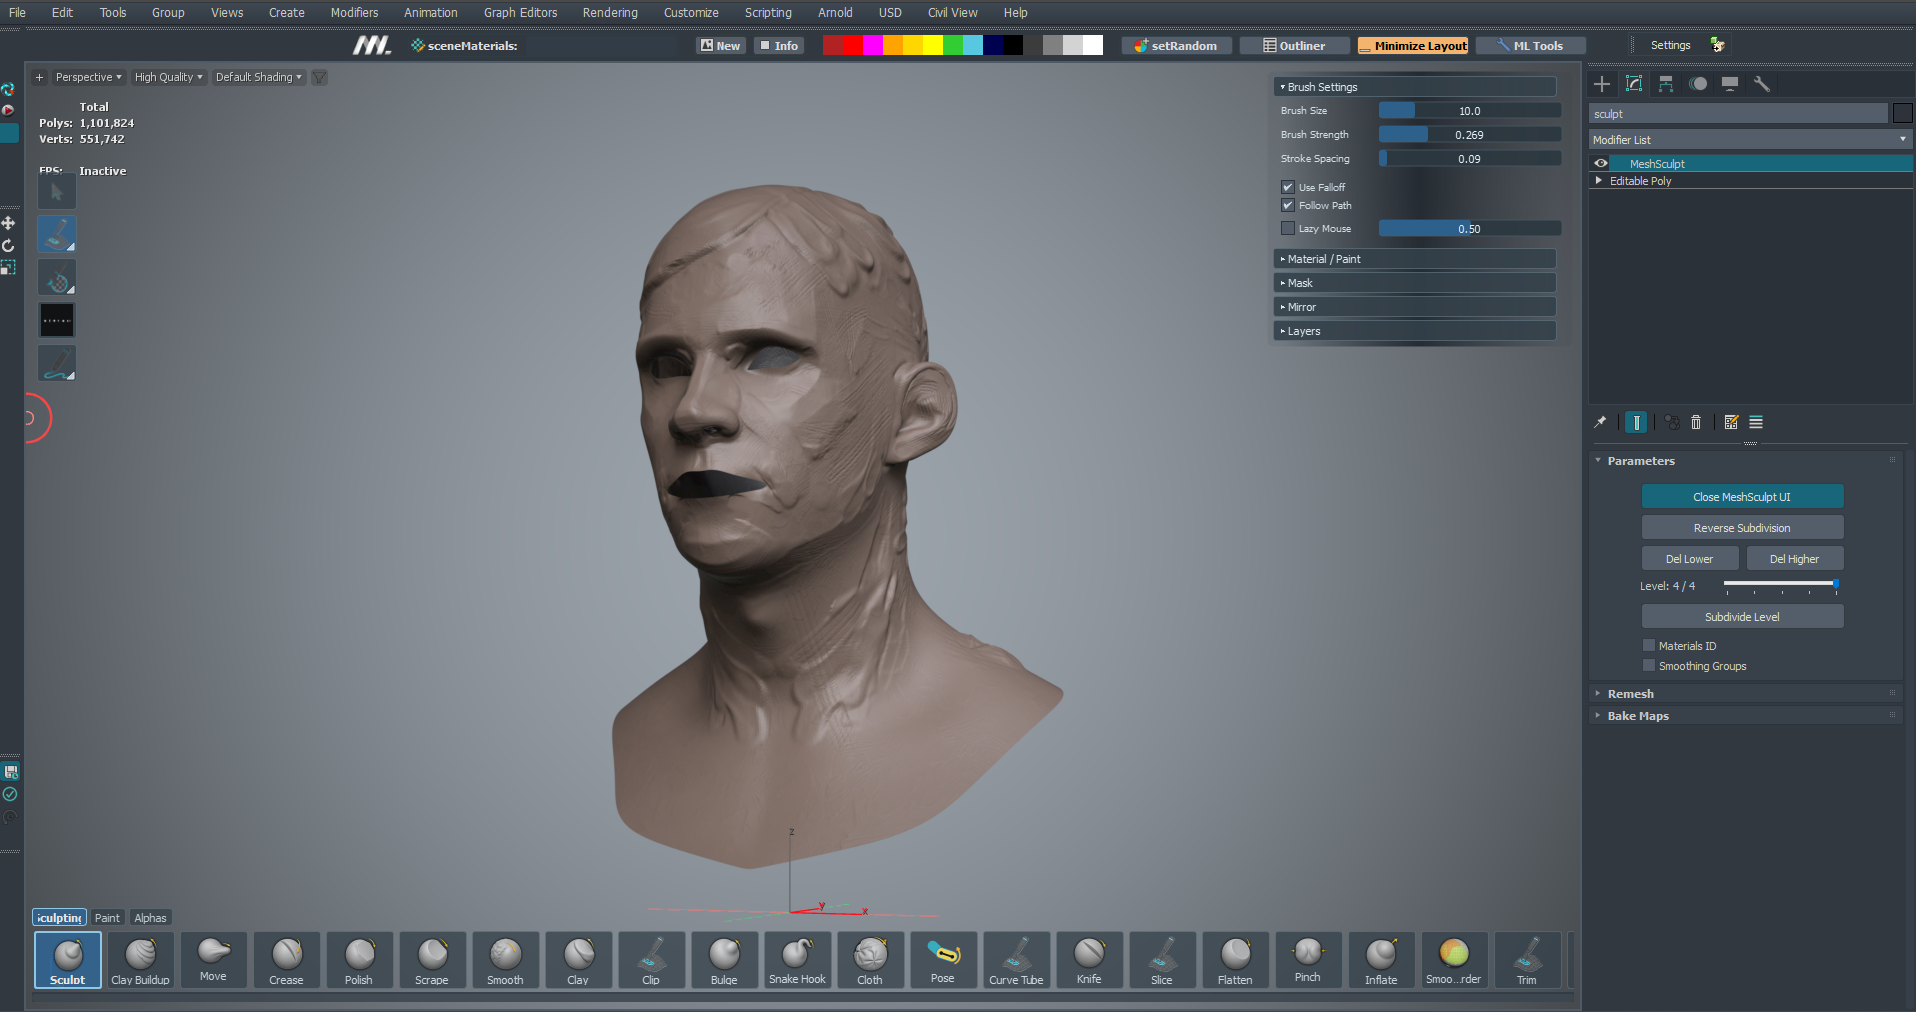1916x1012 pixels.
Task: Click the Subdivide Level button
Action: [1742, 617]
